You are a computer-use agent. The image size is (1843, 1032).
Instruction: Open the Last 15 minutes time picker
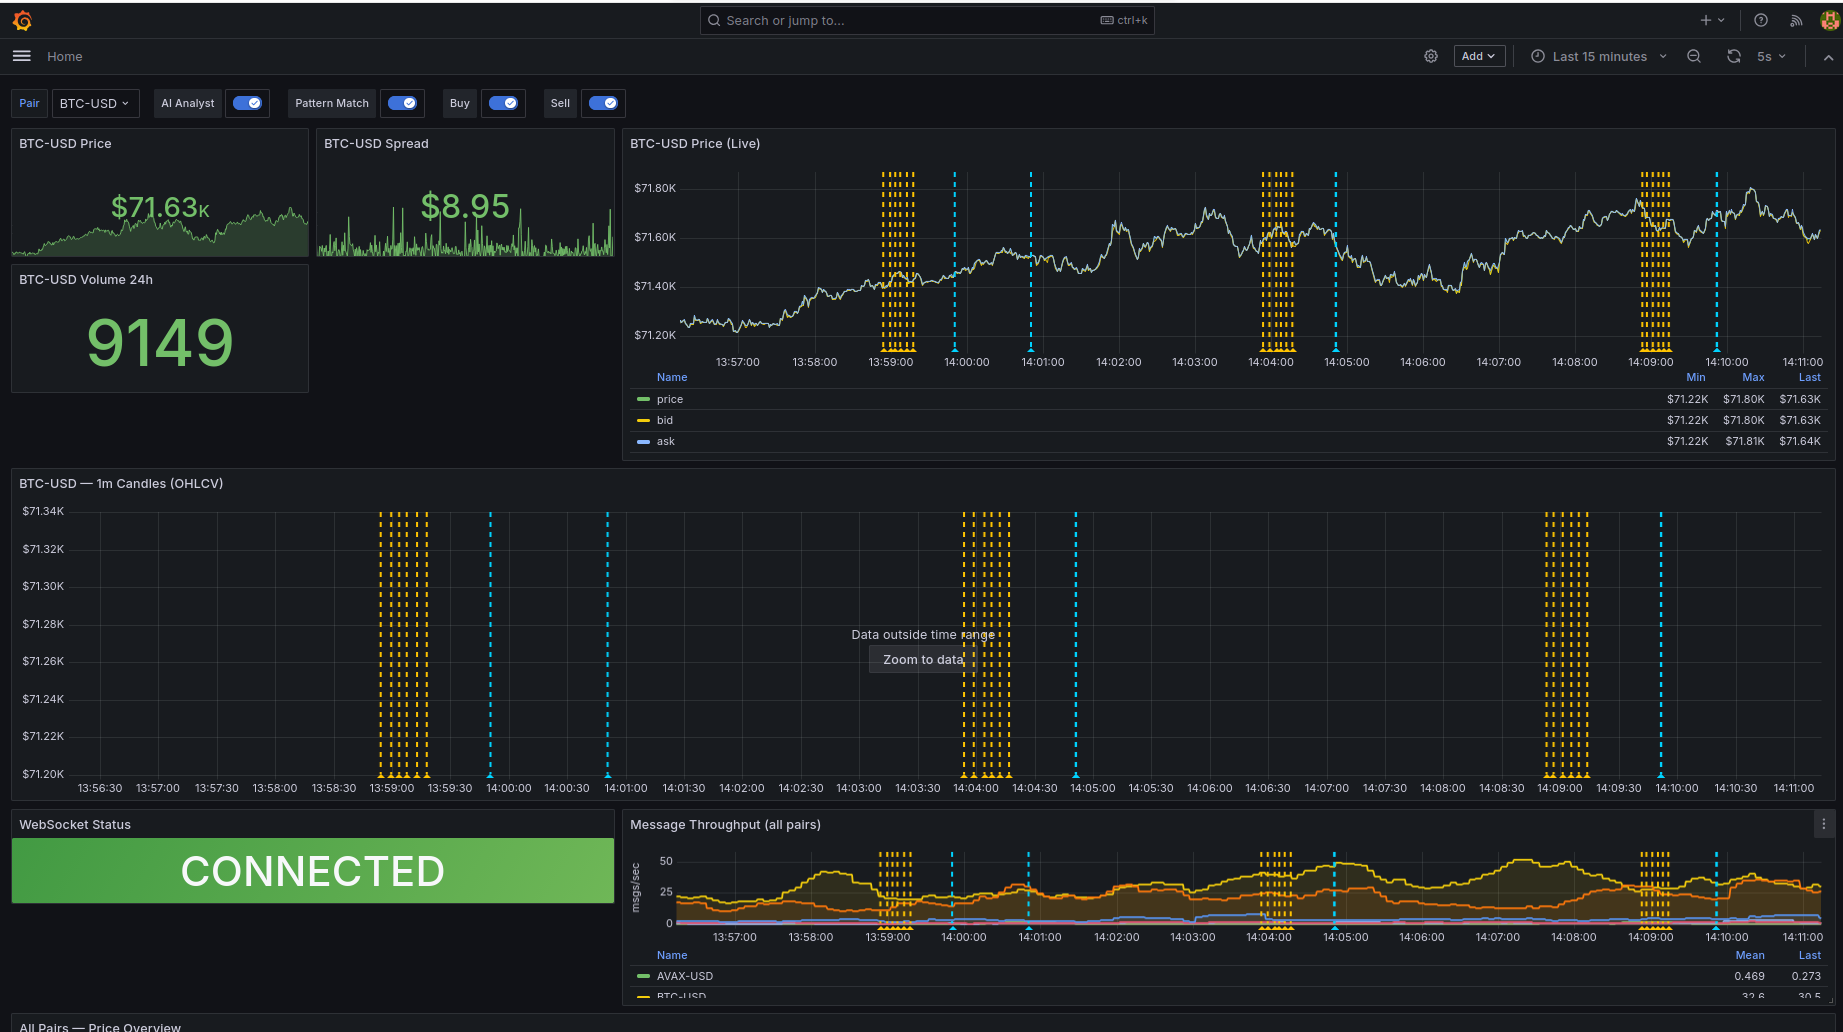click(1597, 56)
